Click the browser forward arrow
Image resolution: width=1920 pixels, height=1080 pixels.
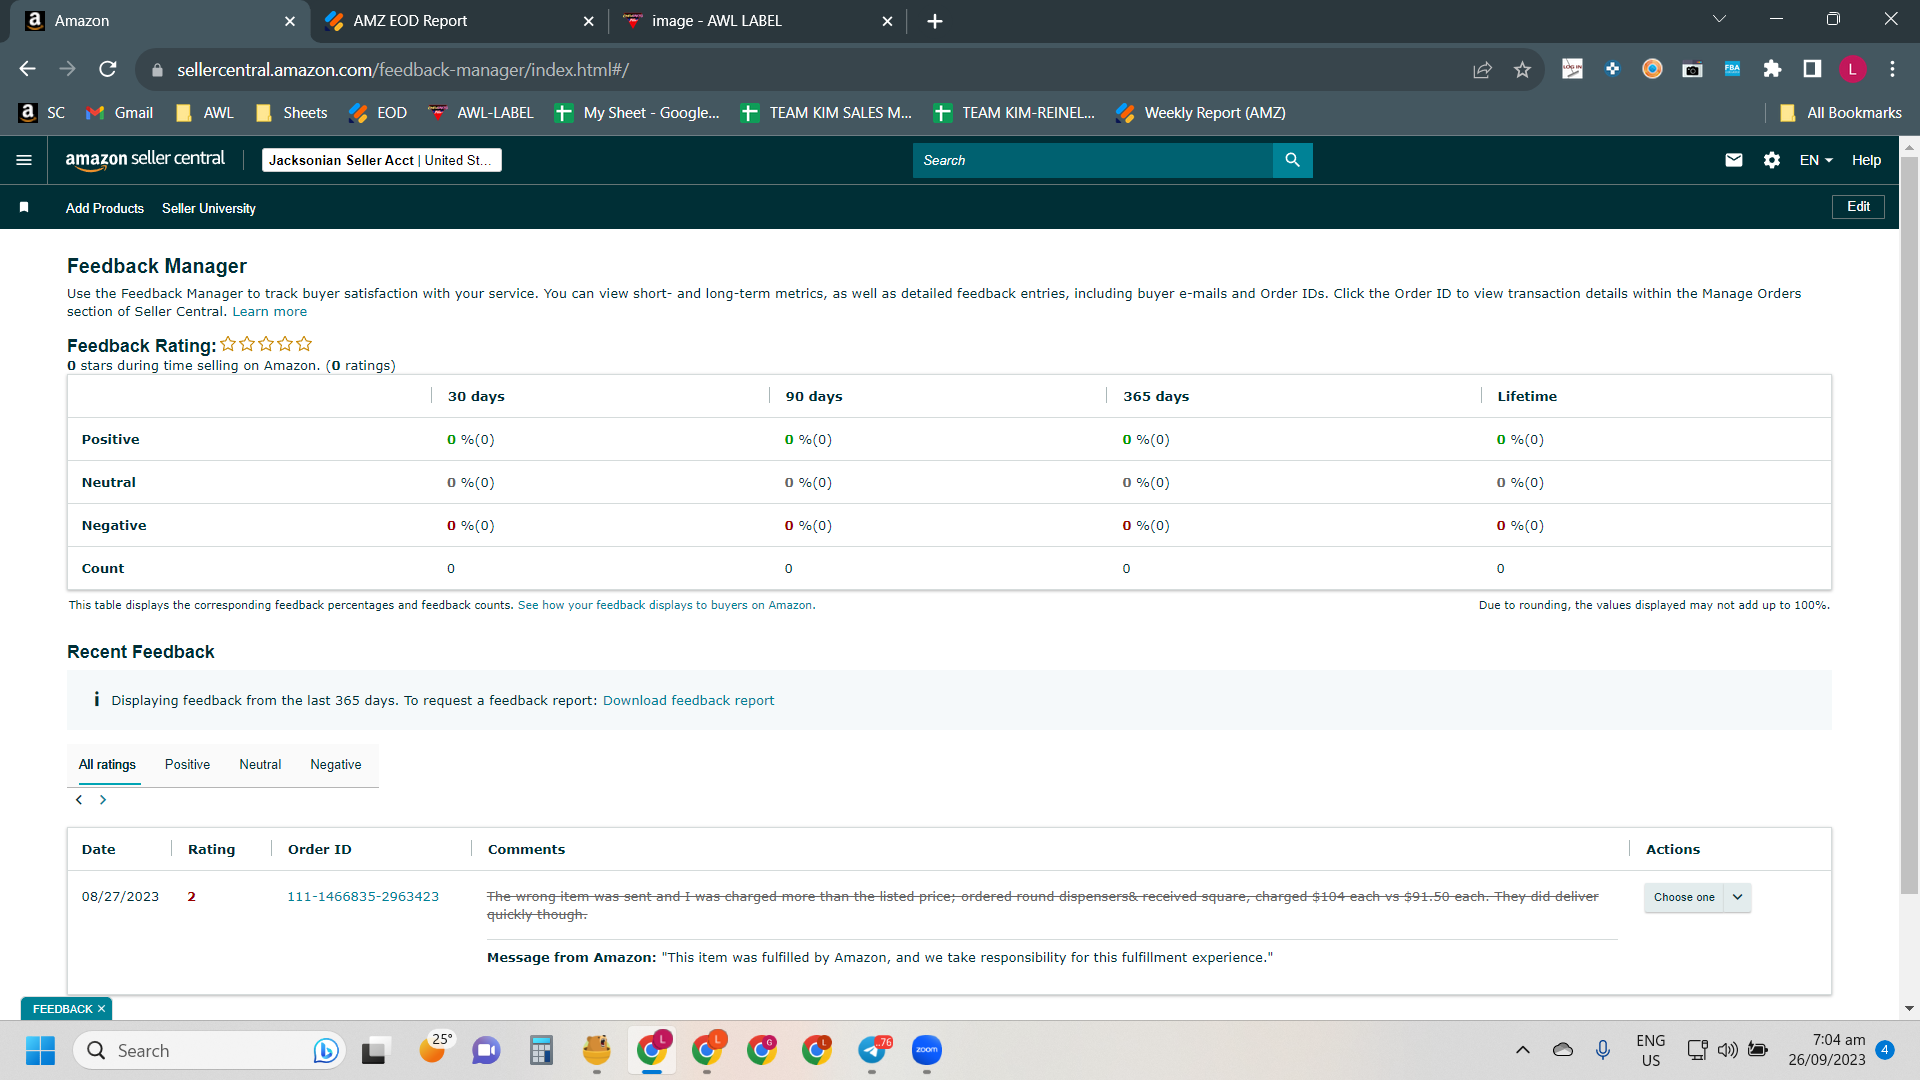pos(67,69)
